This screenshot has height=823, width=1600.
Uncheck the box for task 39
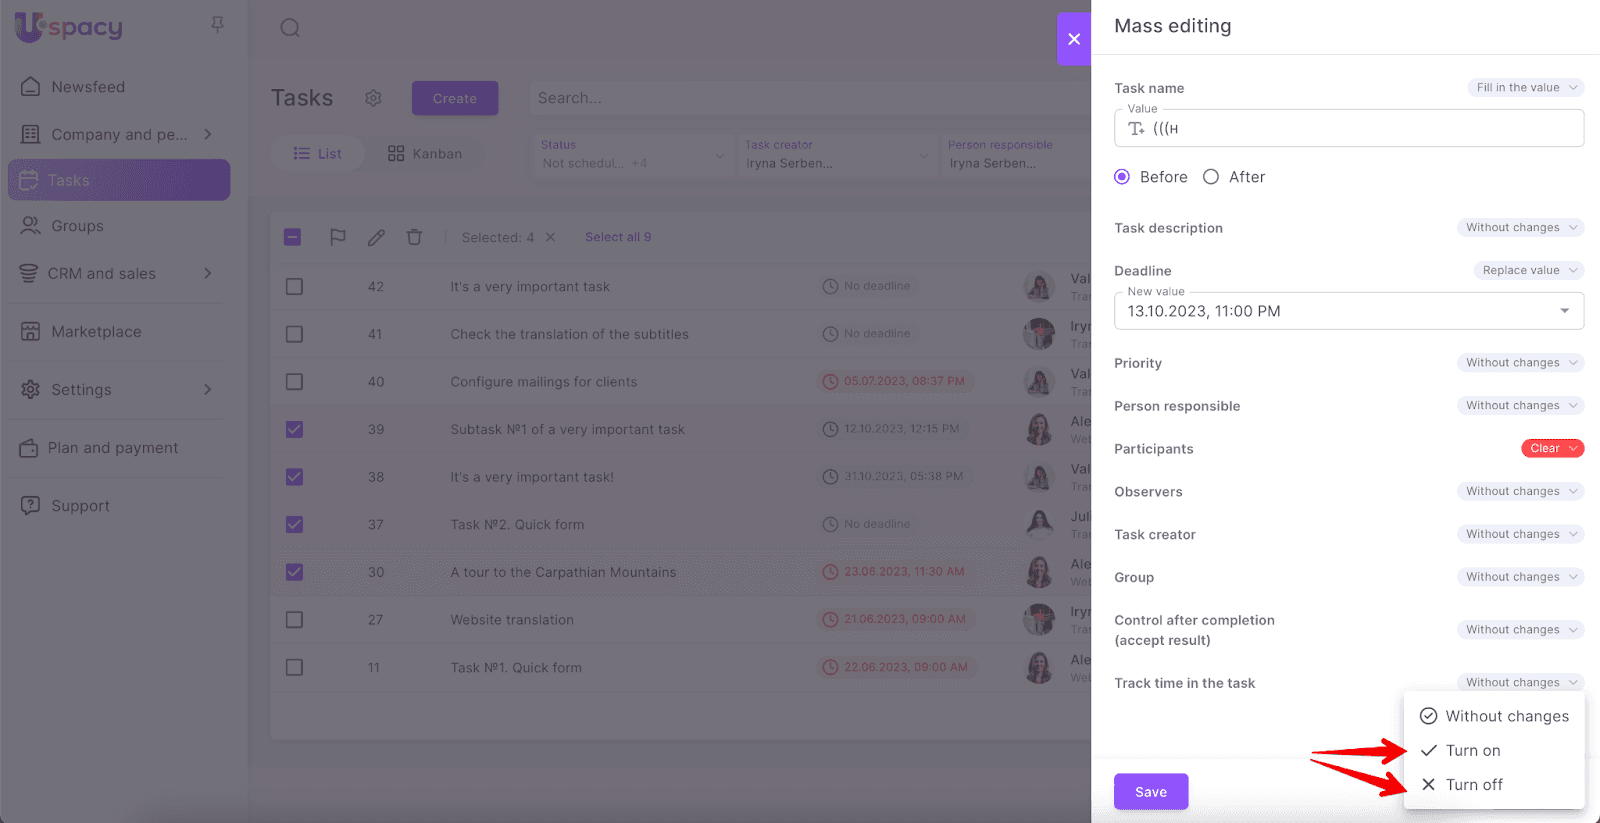point(294,429)
